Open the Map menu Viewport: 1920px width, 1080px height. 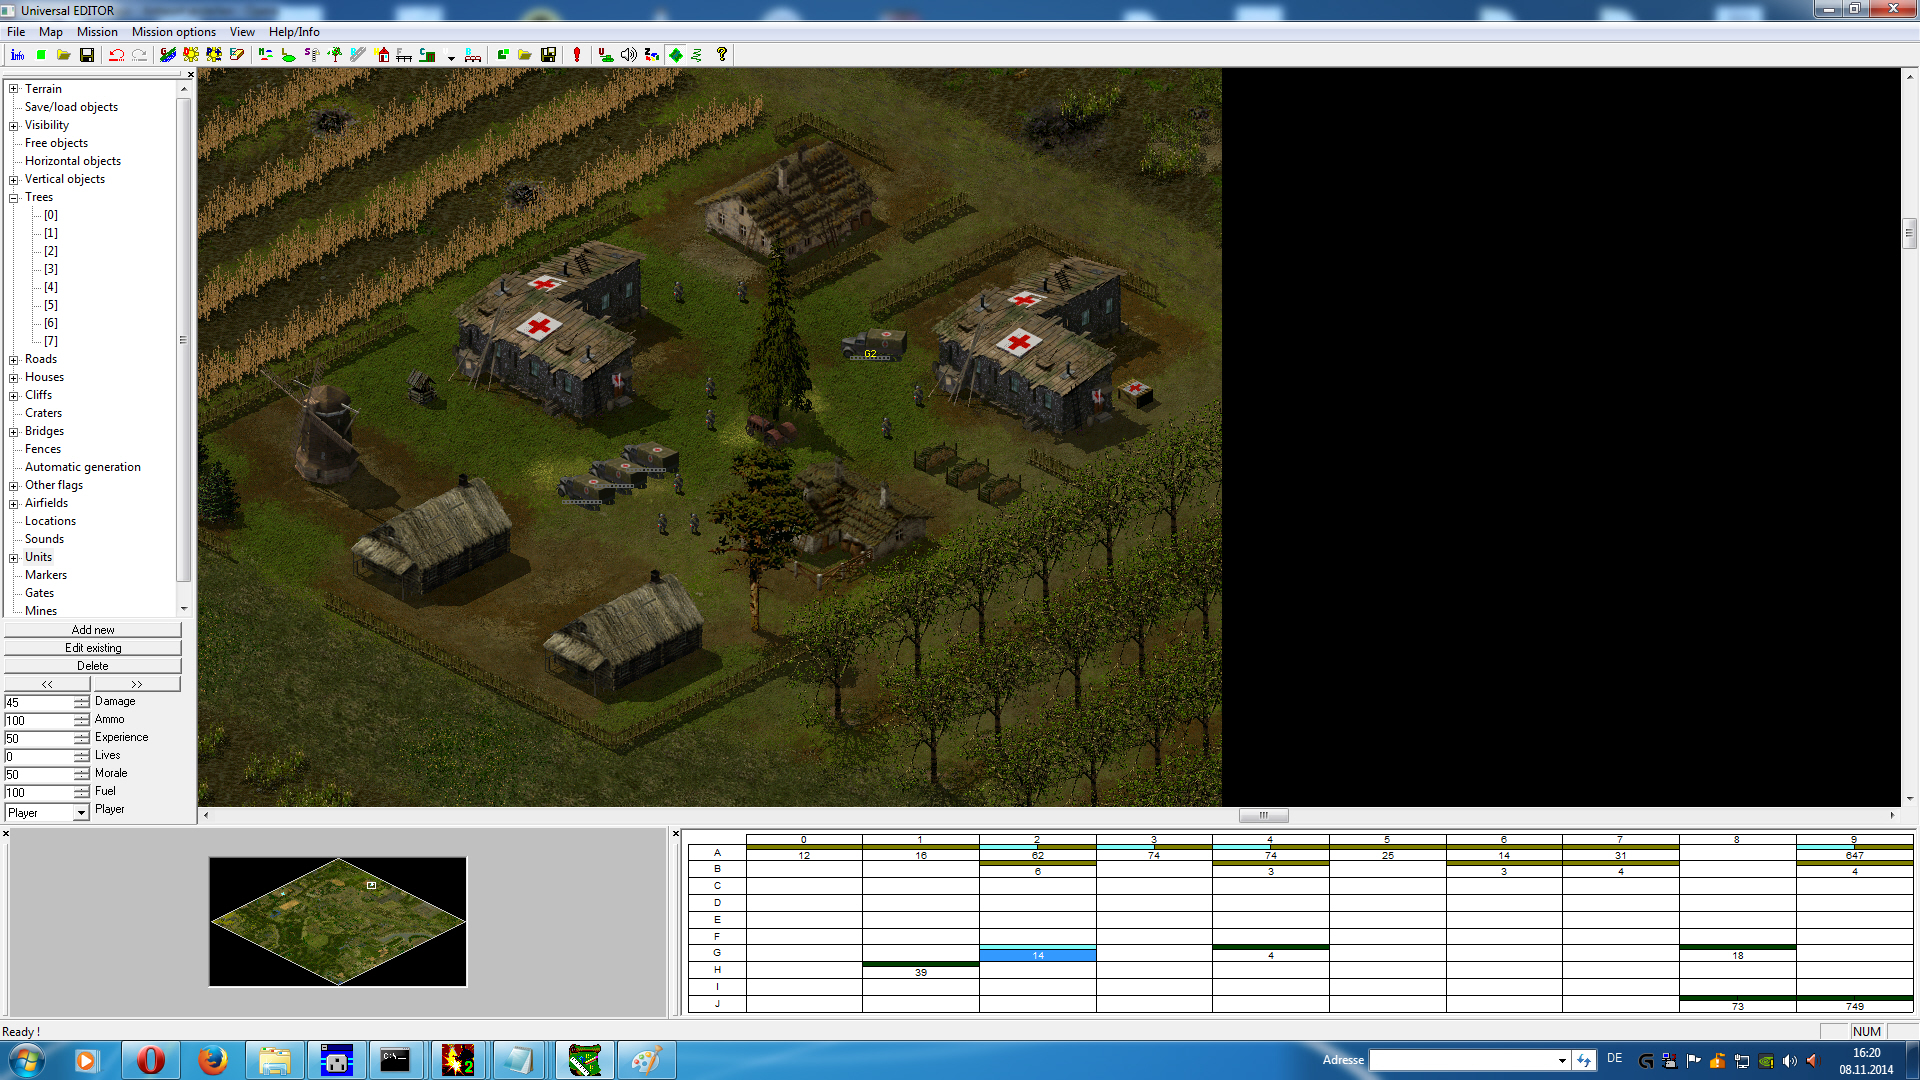[x=50, y=32]
